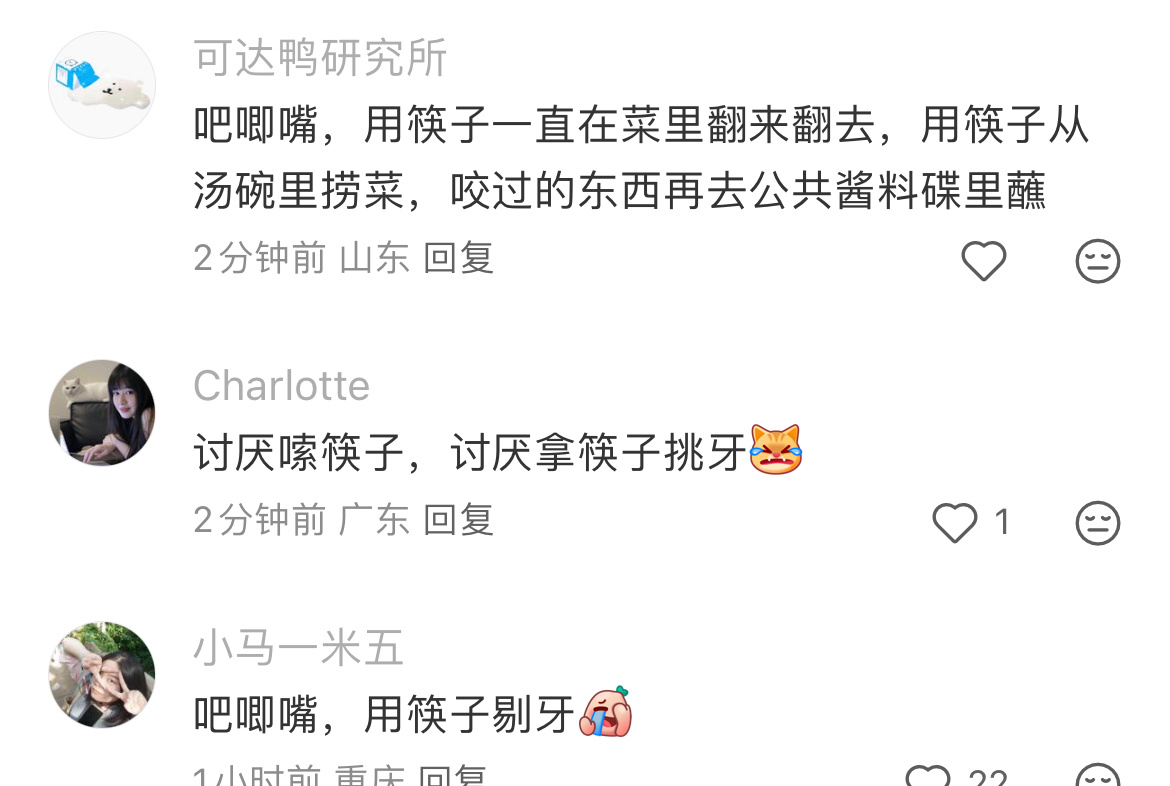Reply to 可达鸭研究所 via 回复
Image resolution: width=1170 pixels, height=786 pixels.
[458, 258]
